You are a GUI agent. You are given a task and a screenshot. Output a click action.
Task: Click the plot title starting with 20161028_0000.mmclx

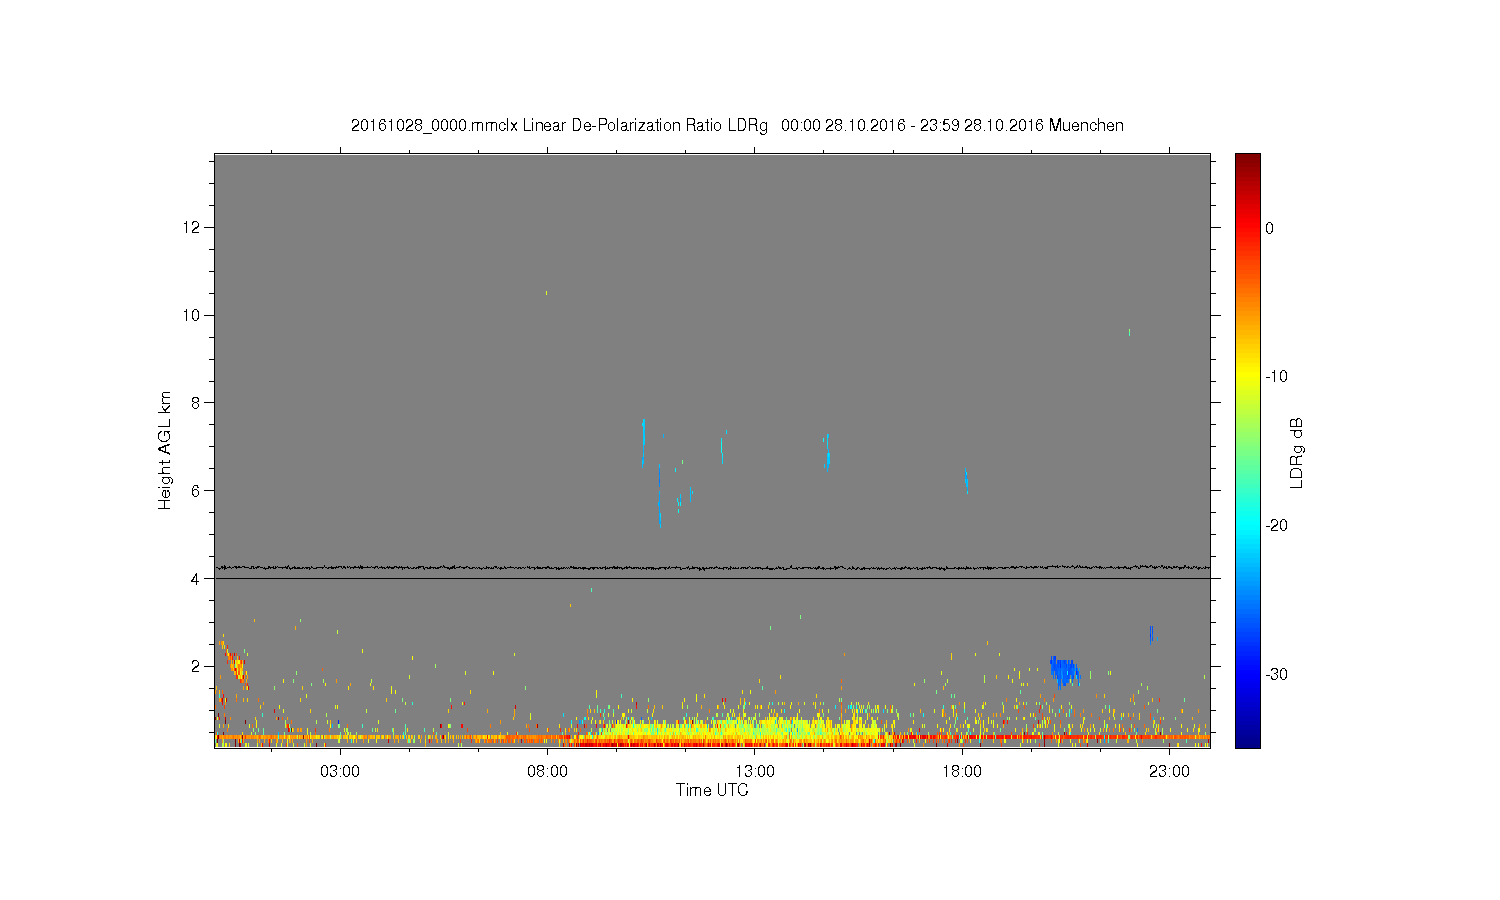(x=737, y=126)
